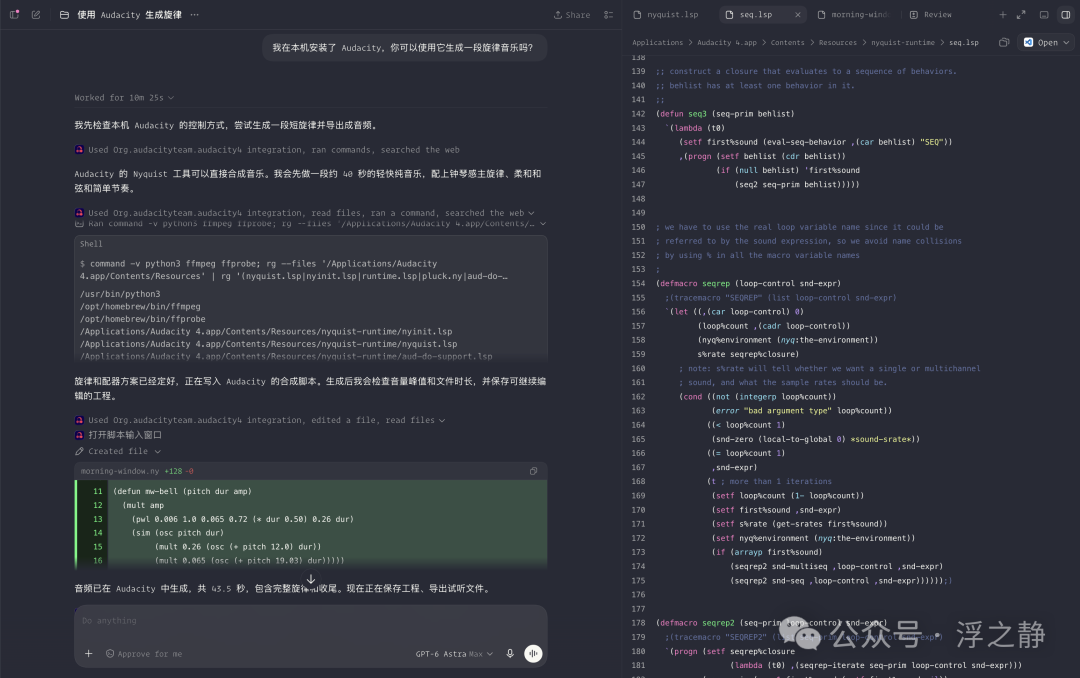Toggle the left sidebar icon with pink dot
Viewport: 1080px width, 678px height.
(14, 14)
